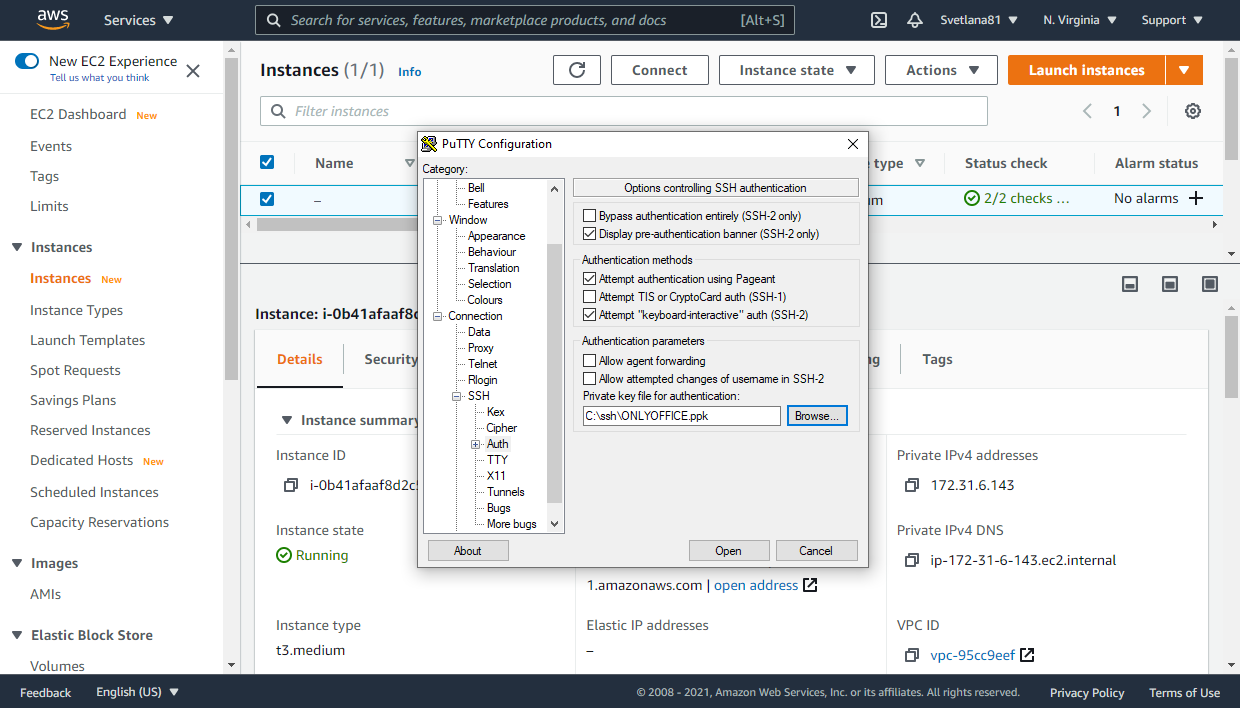Click the PuTTY Configuration title icon
The height and width of the screenshot is (708, 1240).
point(429,143)
